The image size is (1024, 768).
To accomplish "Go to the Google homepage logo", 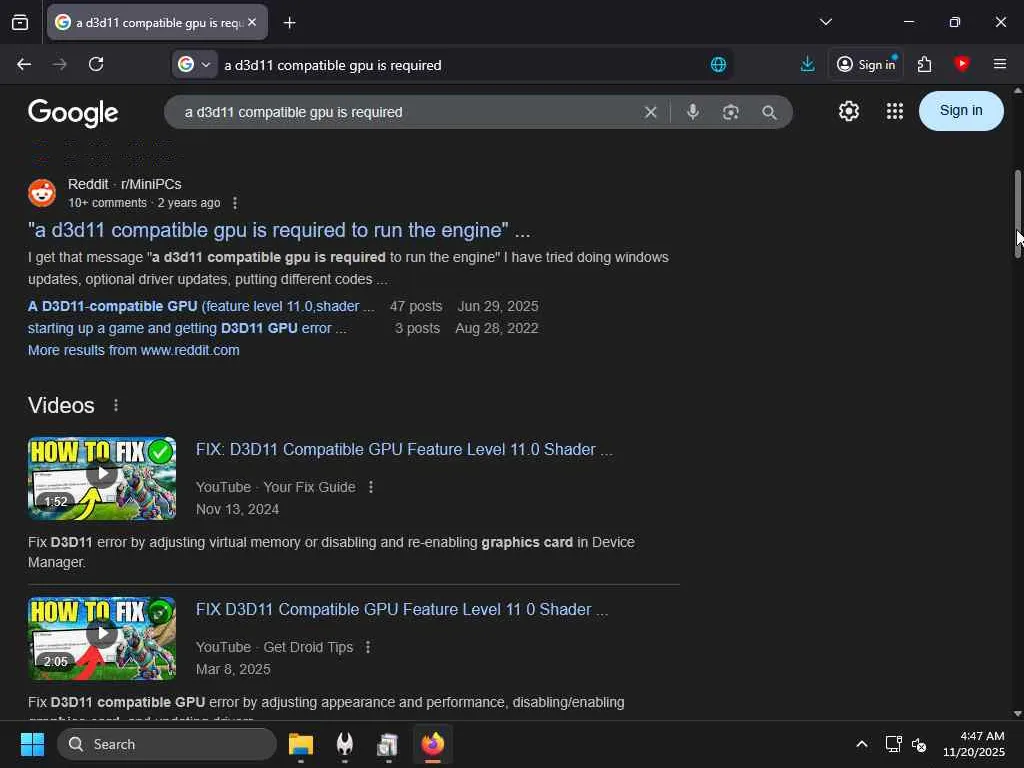I will [73, 112].
